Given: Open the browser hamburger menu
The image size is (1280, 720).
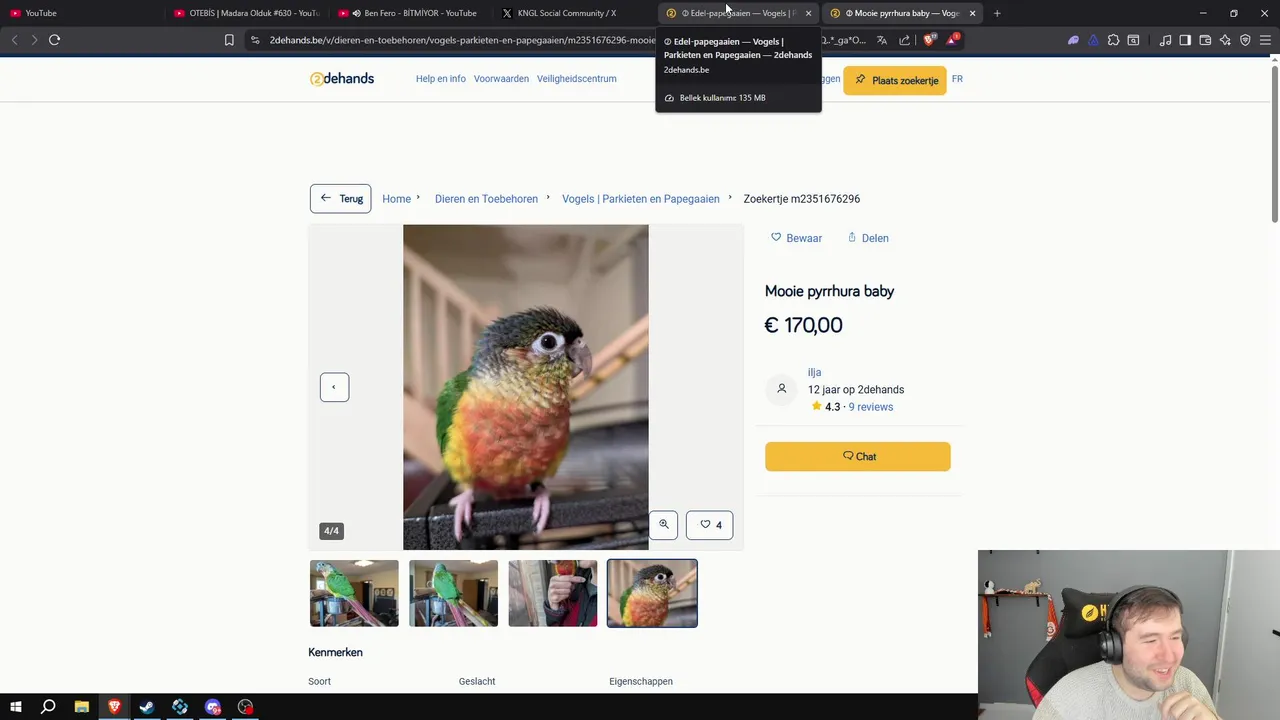Looking at the screenshot, I should tap(1265, 40).
